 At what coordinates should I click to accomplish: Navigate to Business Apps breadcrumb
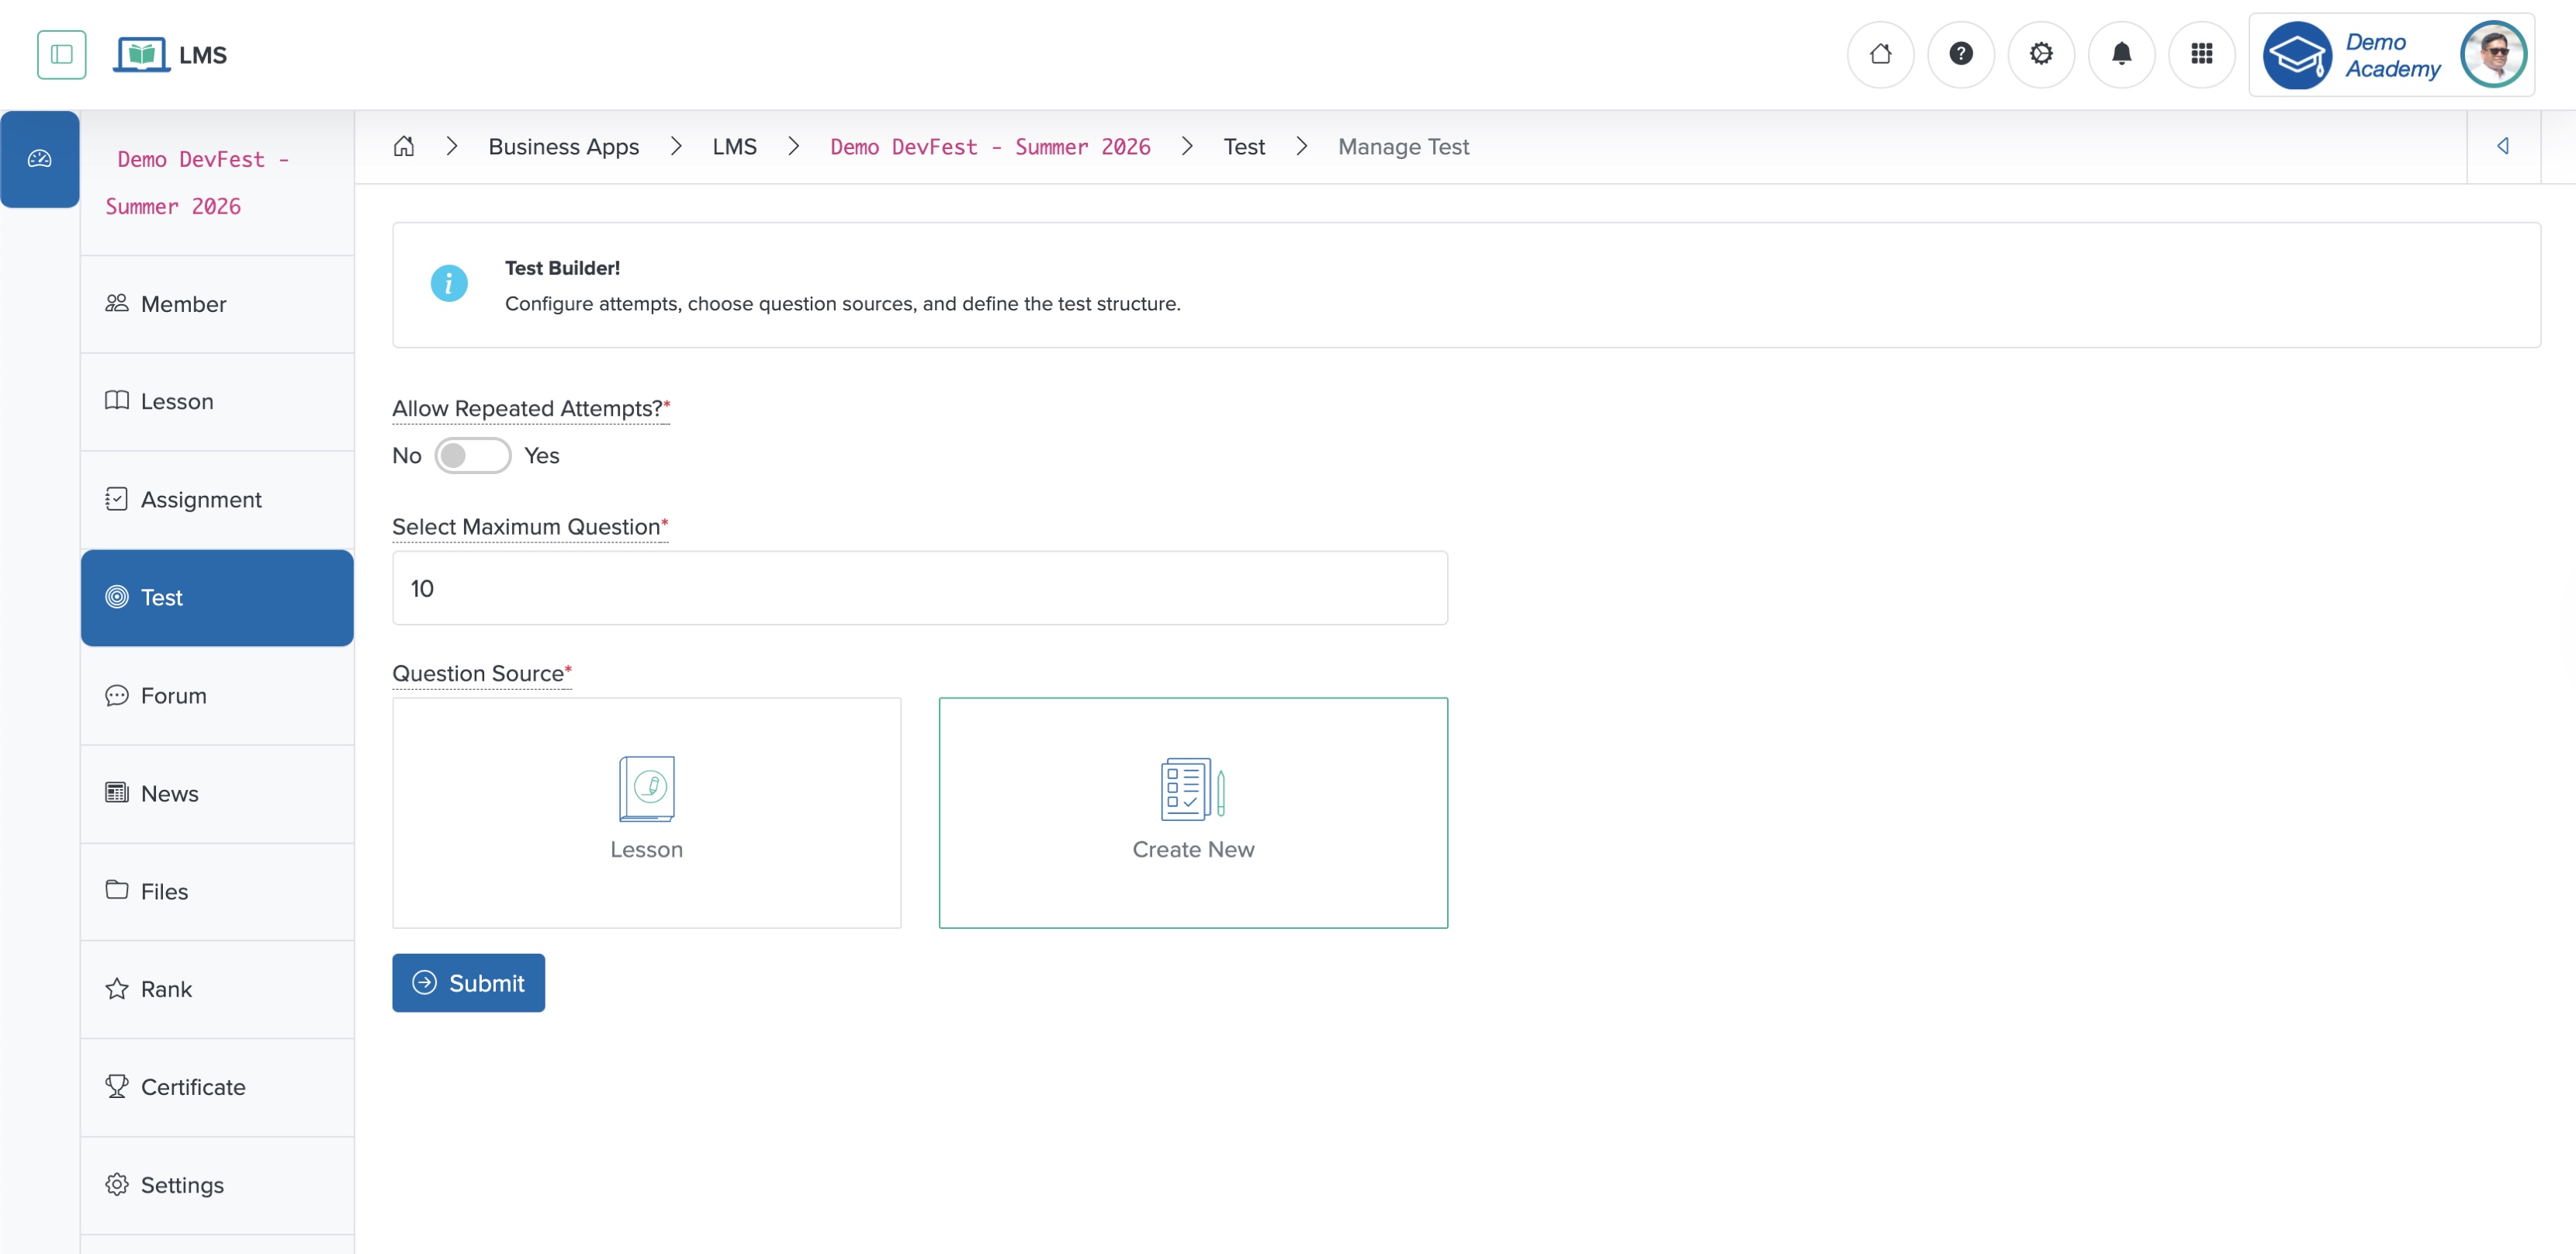pos(563,146)
